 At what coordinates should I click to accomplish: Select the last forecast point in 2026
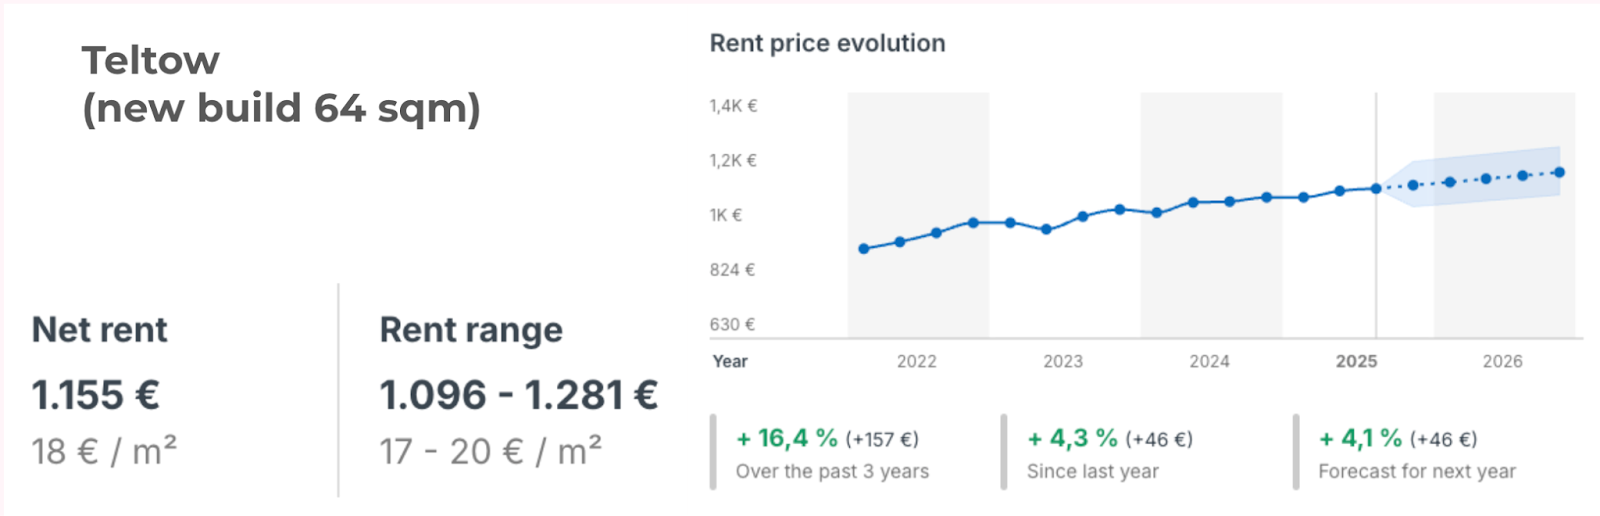click(1559, 172)
